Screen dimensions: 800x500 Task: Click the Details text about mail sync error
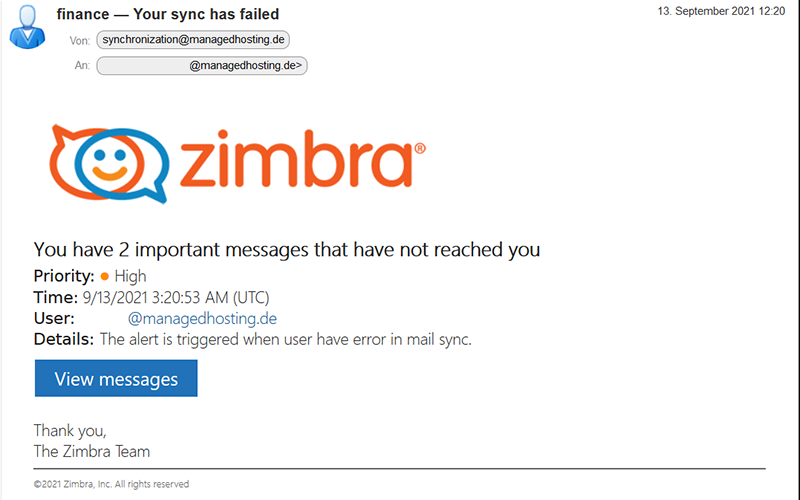pyautogui.click(x=285, y=339)
